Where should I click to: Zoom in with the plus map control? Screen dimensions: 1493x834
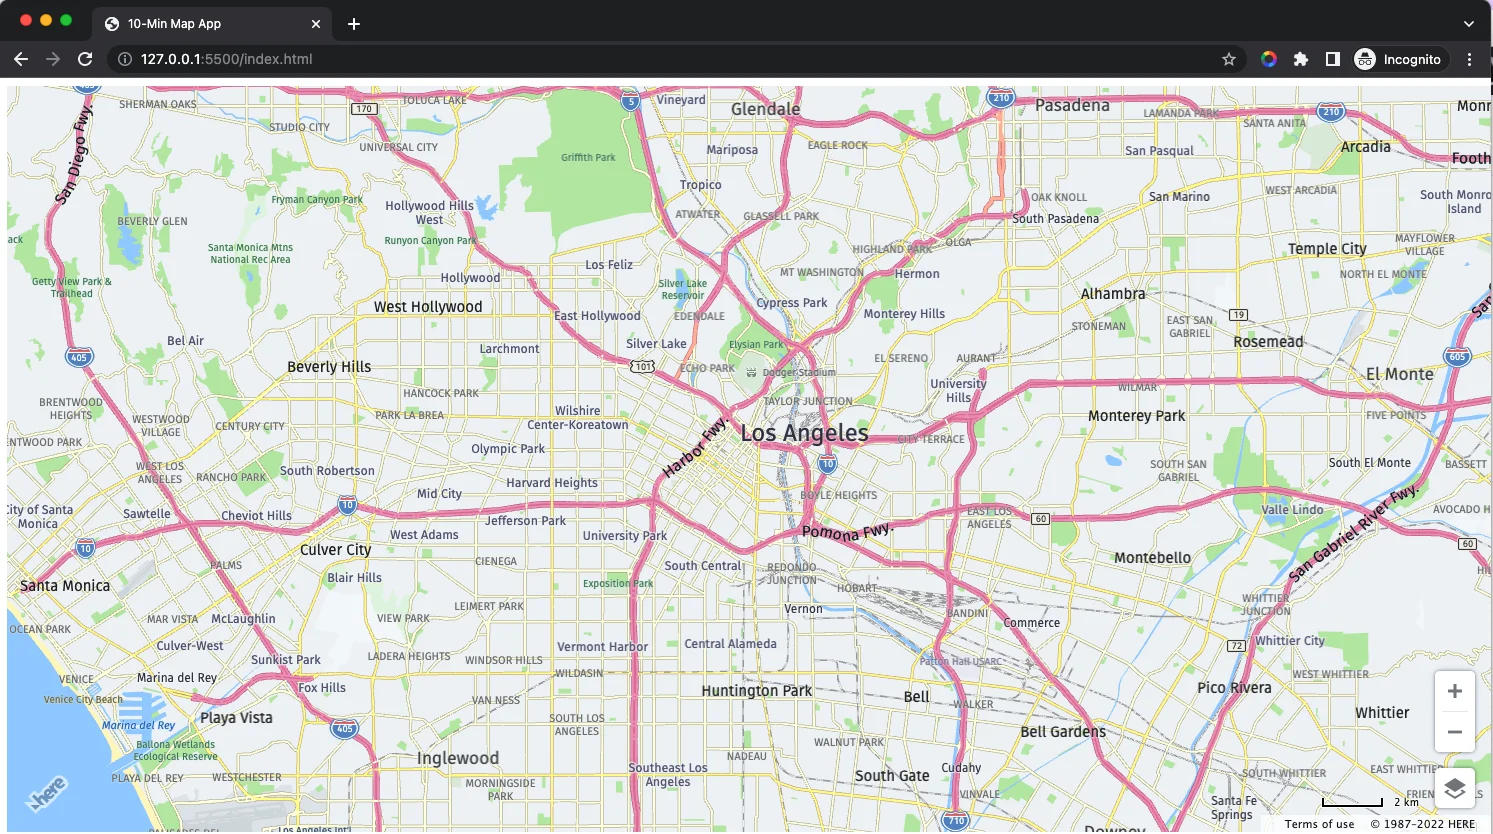pos(1455,690)
